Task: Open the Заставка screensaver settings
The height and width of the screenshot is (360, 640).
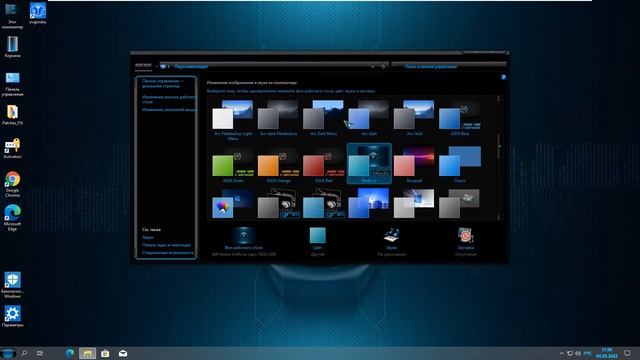Action: (466, 241)
